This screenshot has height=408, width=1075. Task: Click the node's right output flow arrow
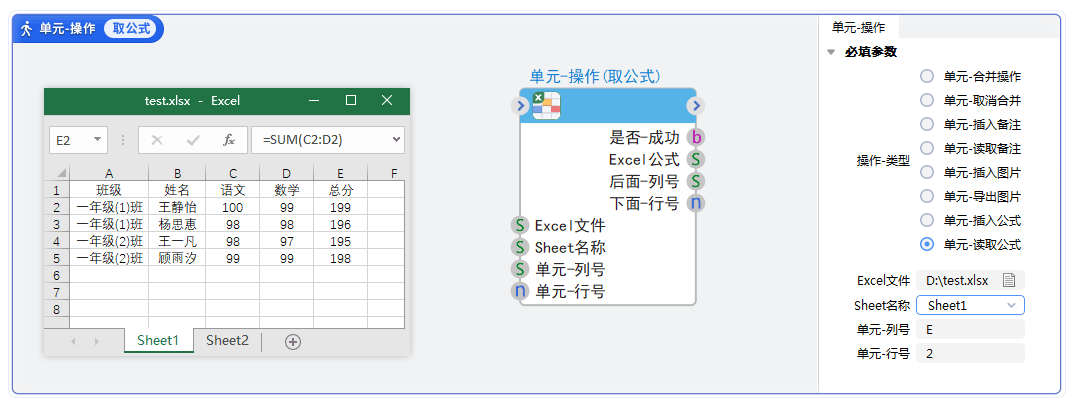696,105
